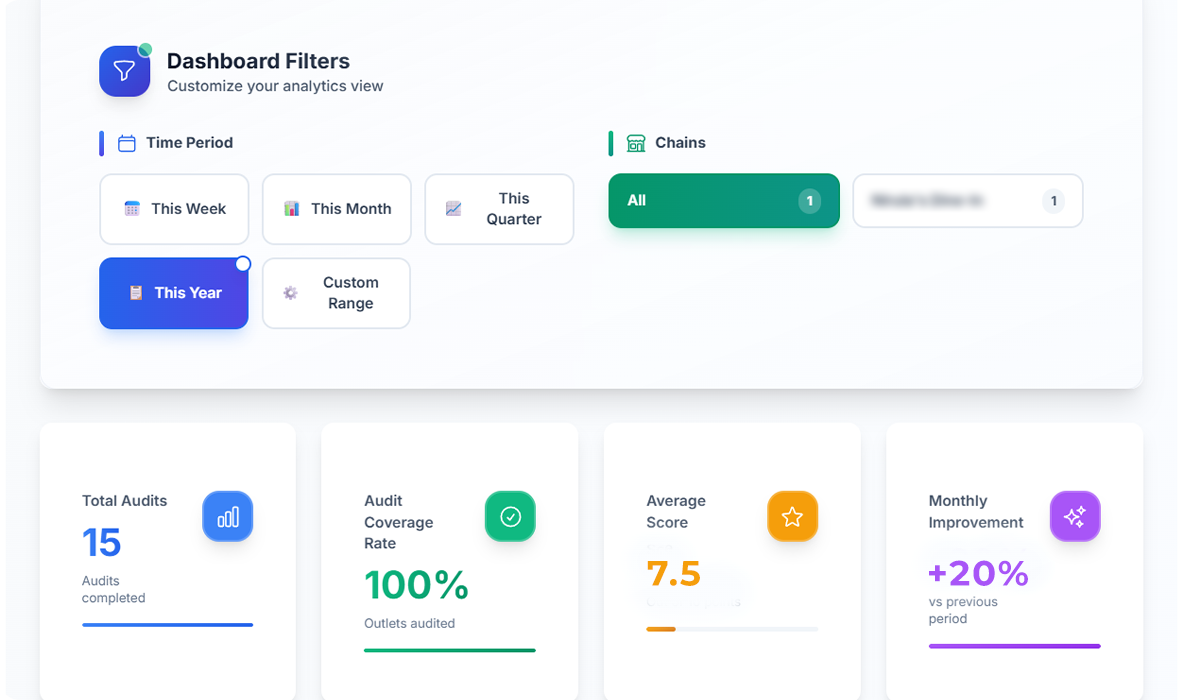Select the This Month filter option
This screenshot has width=1200, height=700.
(x=337, y=209)
